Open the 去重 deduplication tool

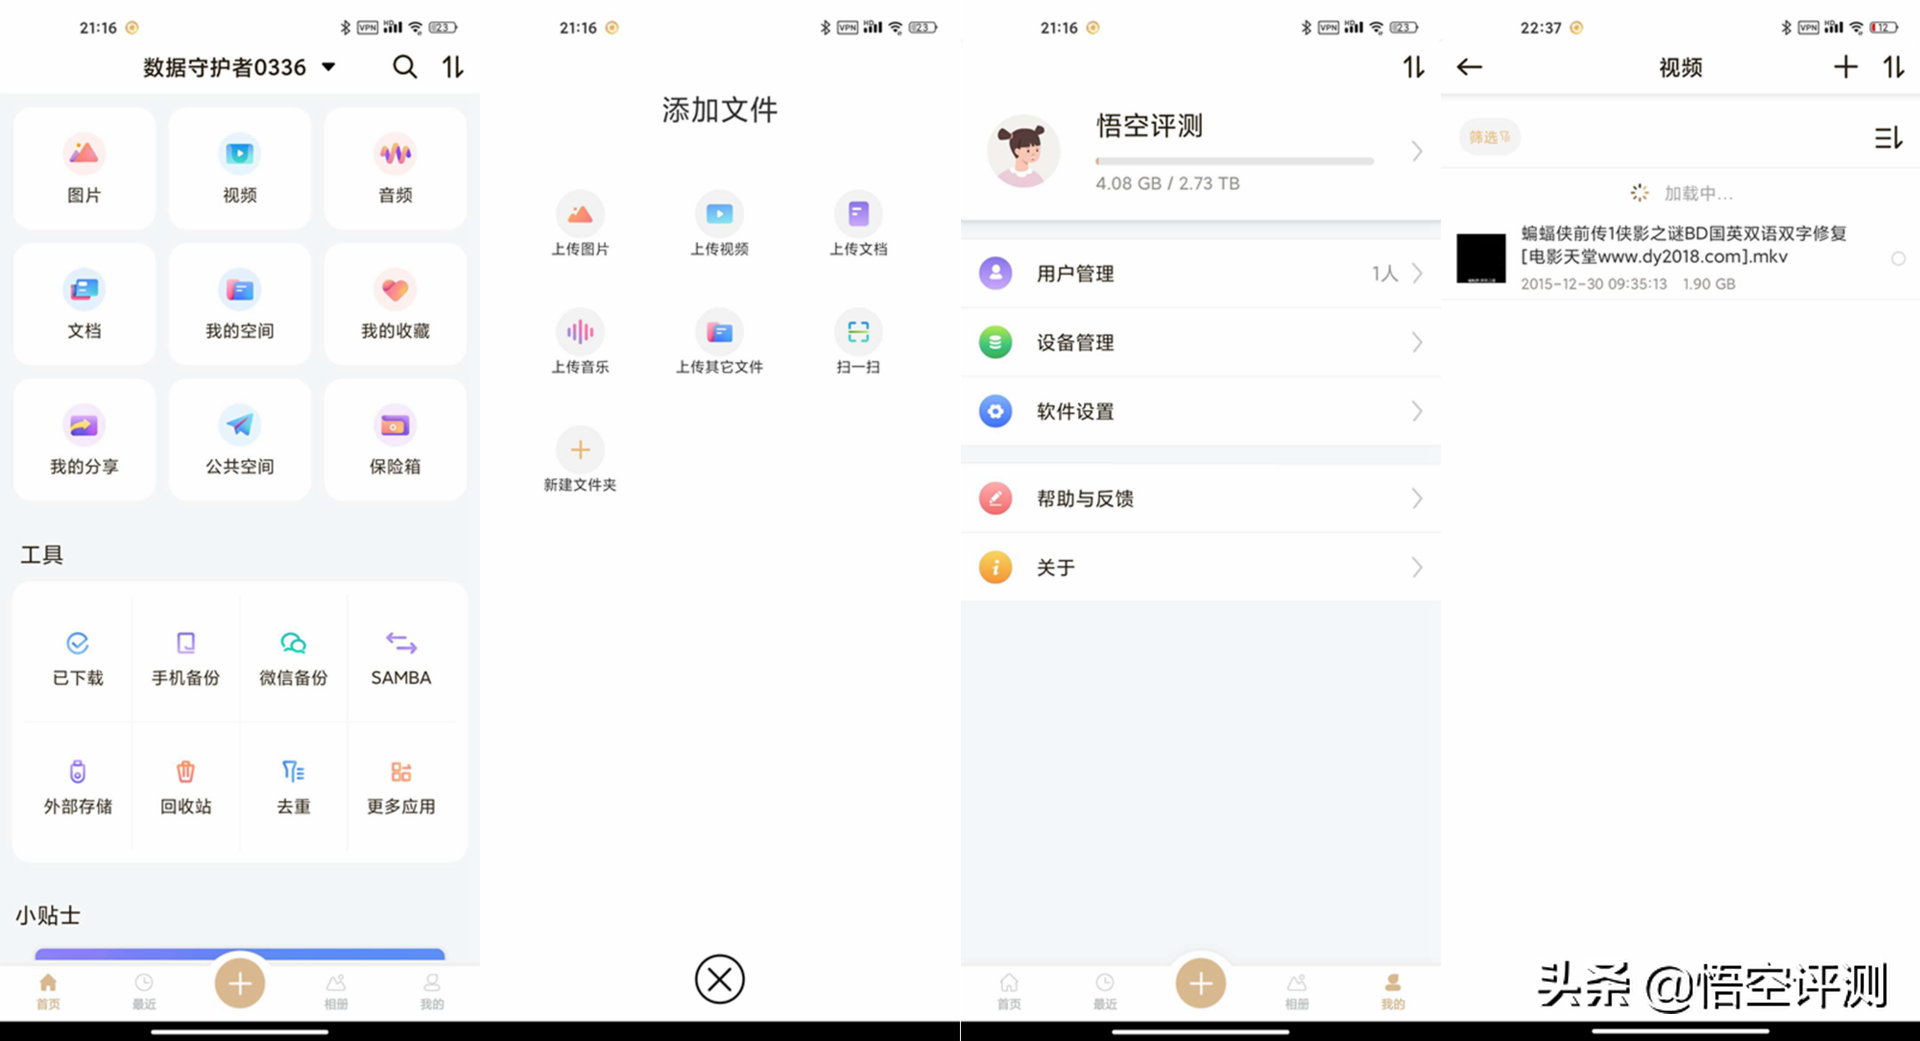(293, 788)
